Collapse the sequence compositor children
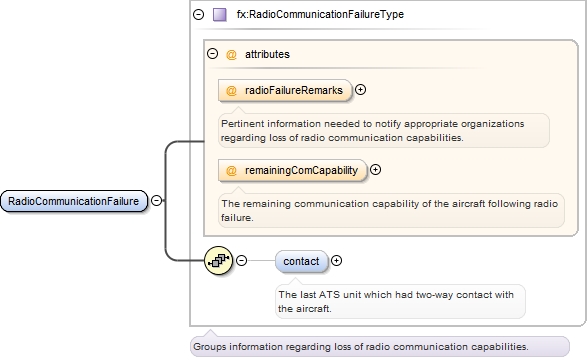This screenshot has width=588, height=360. tap(242, 260)
